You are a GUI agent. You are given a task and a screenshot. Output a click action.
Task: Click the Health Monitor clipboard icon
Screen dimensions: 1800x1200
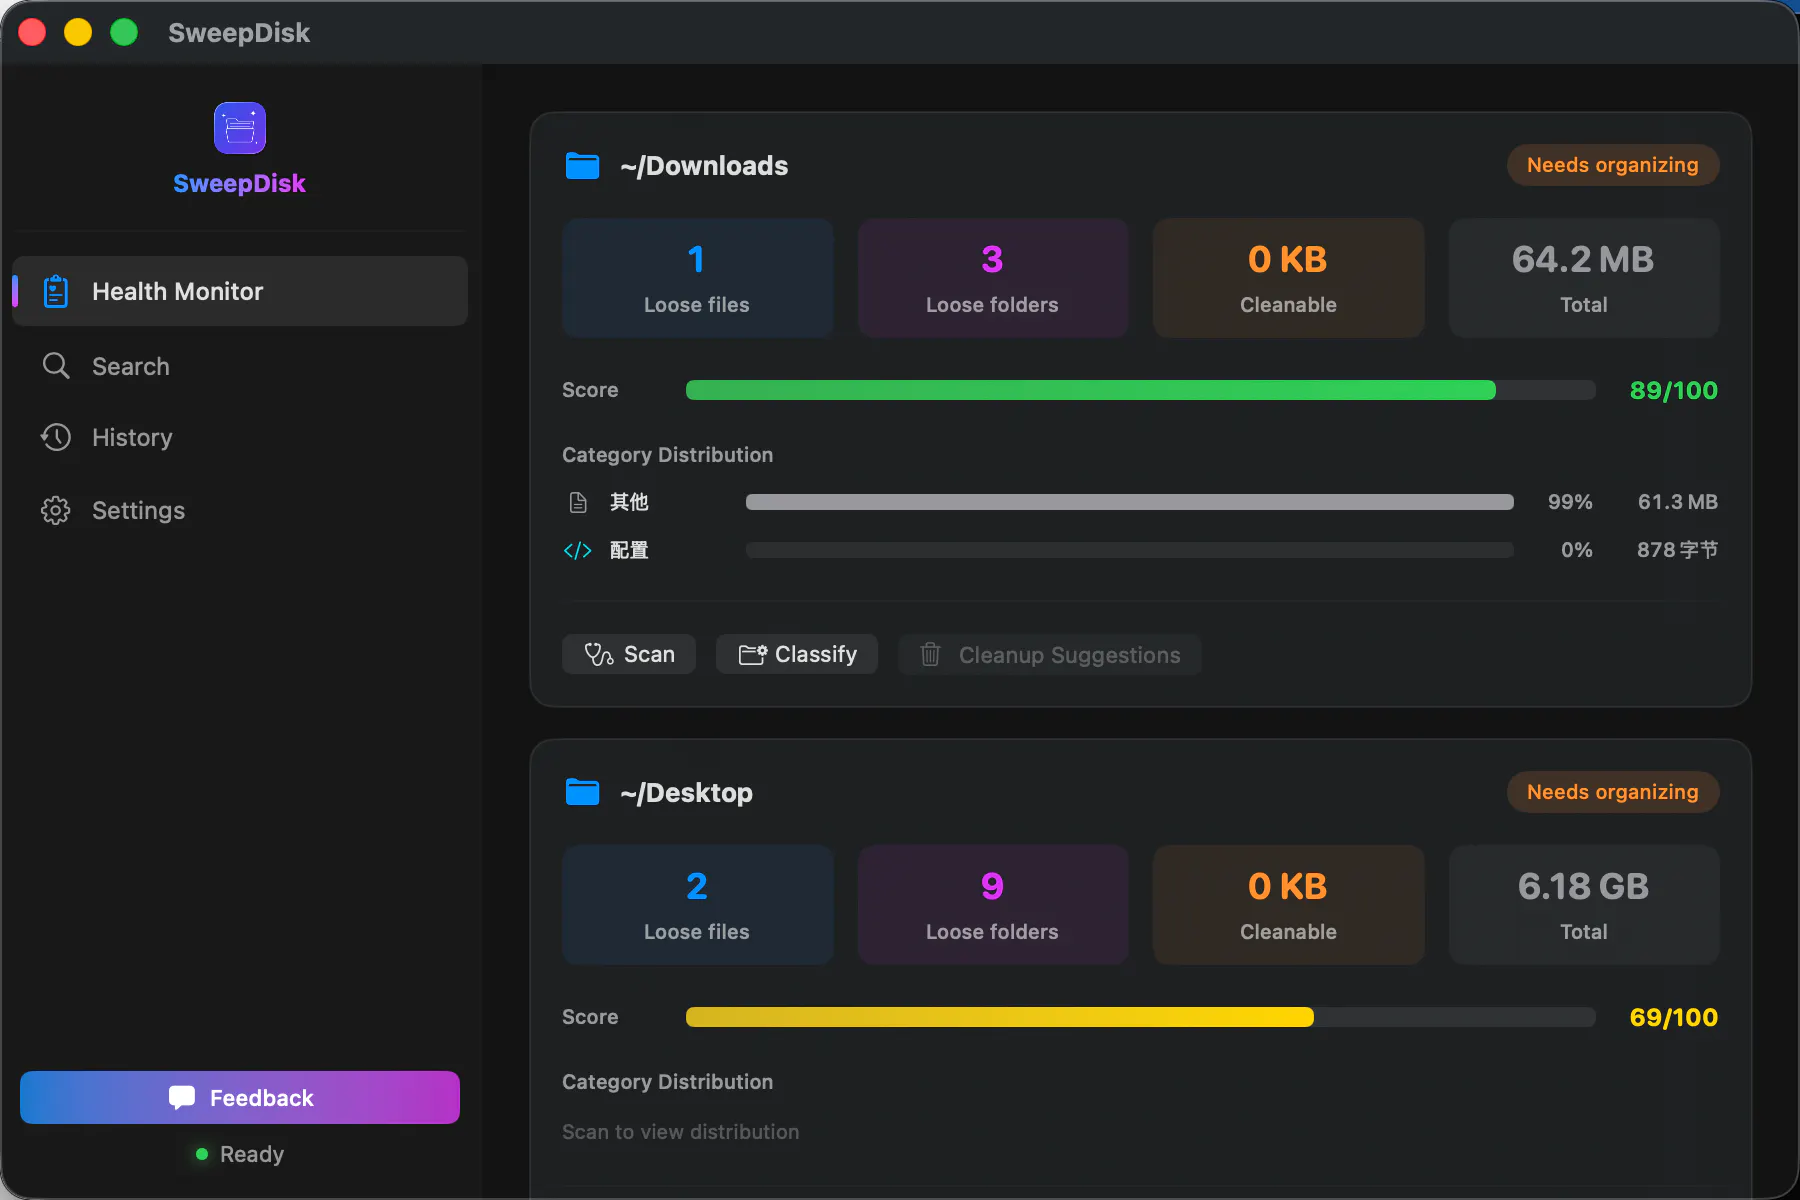point(56,291)
